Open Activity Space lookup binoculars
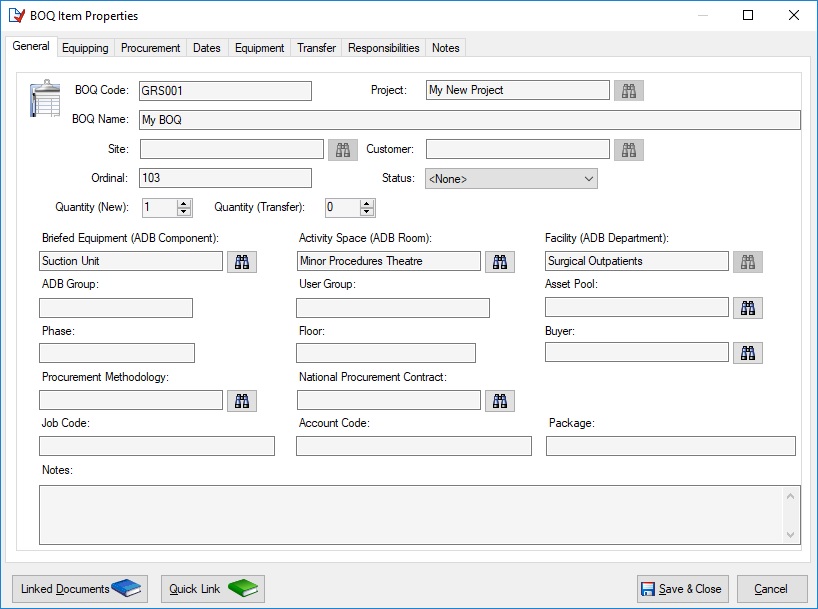Screen dimensions: 818x609 click(x=500, y=262)
